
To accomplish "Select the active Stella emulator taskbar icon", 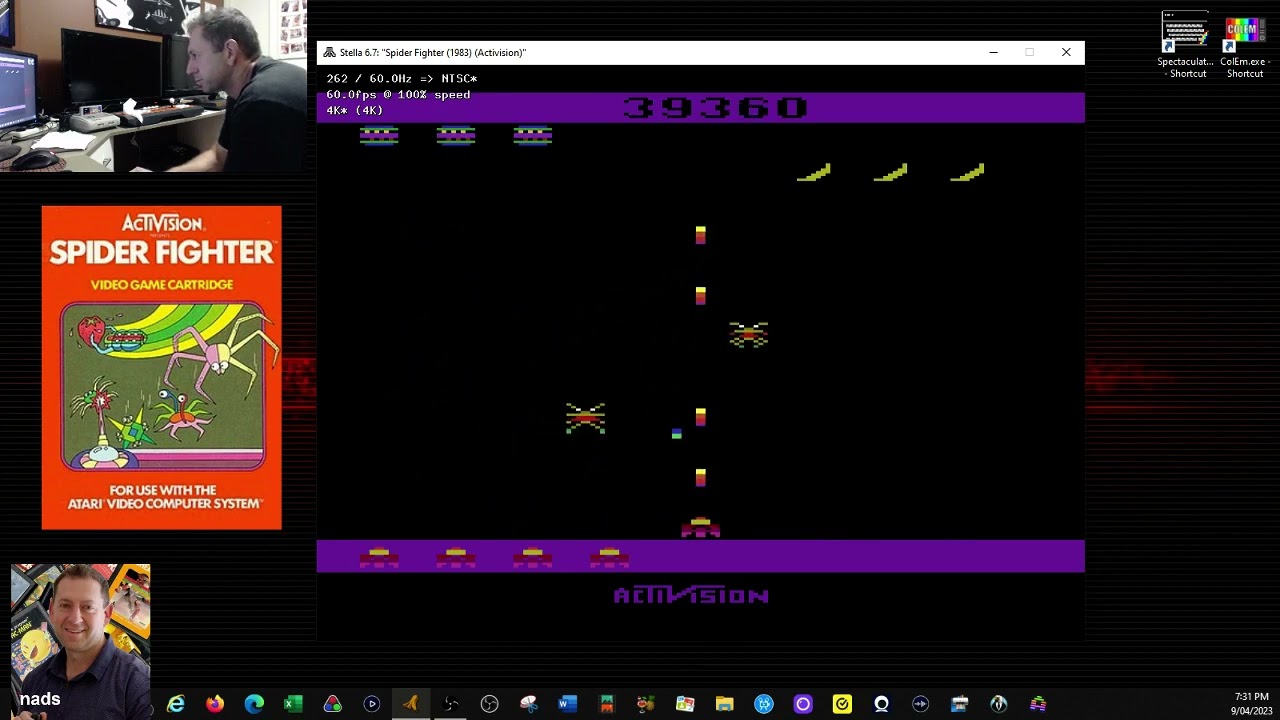I will (411, 704).
